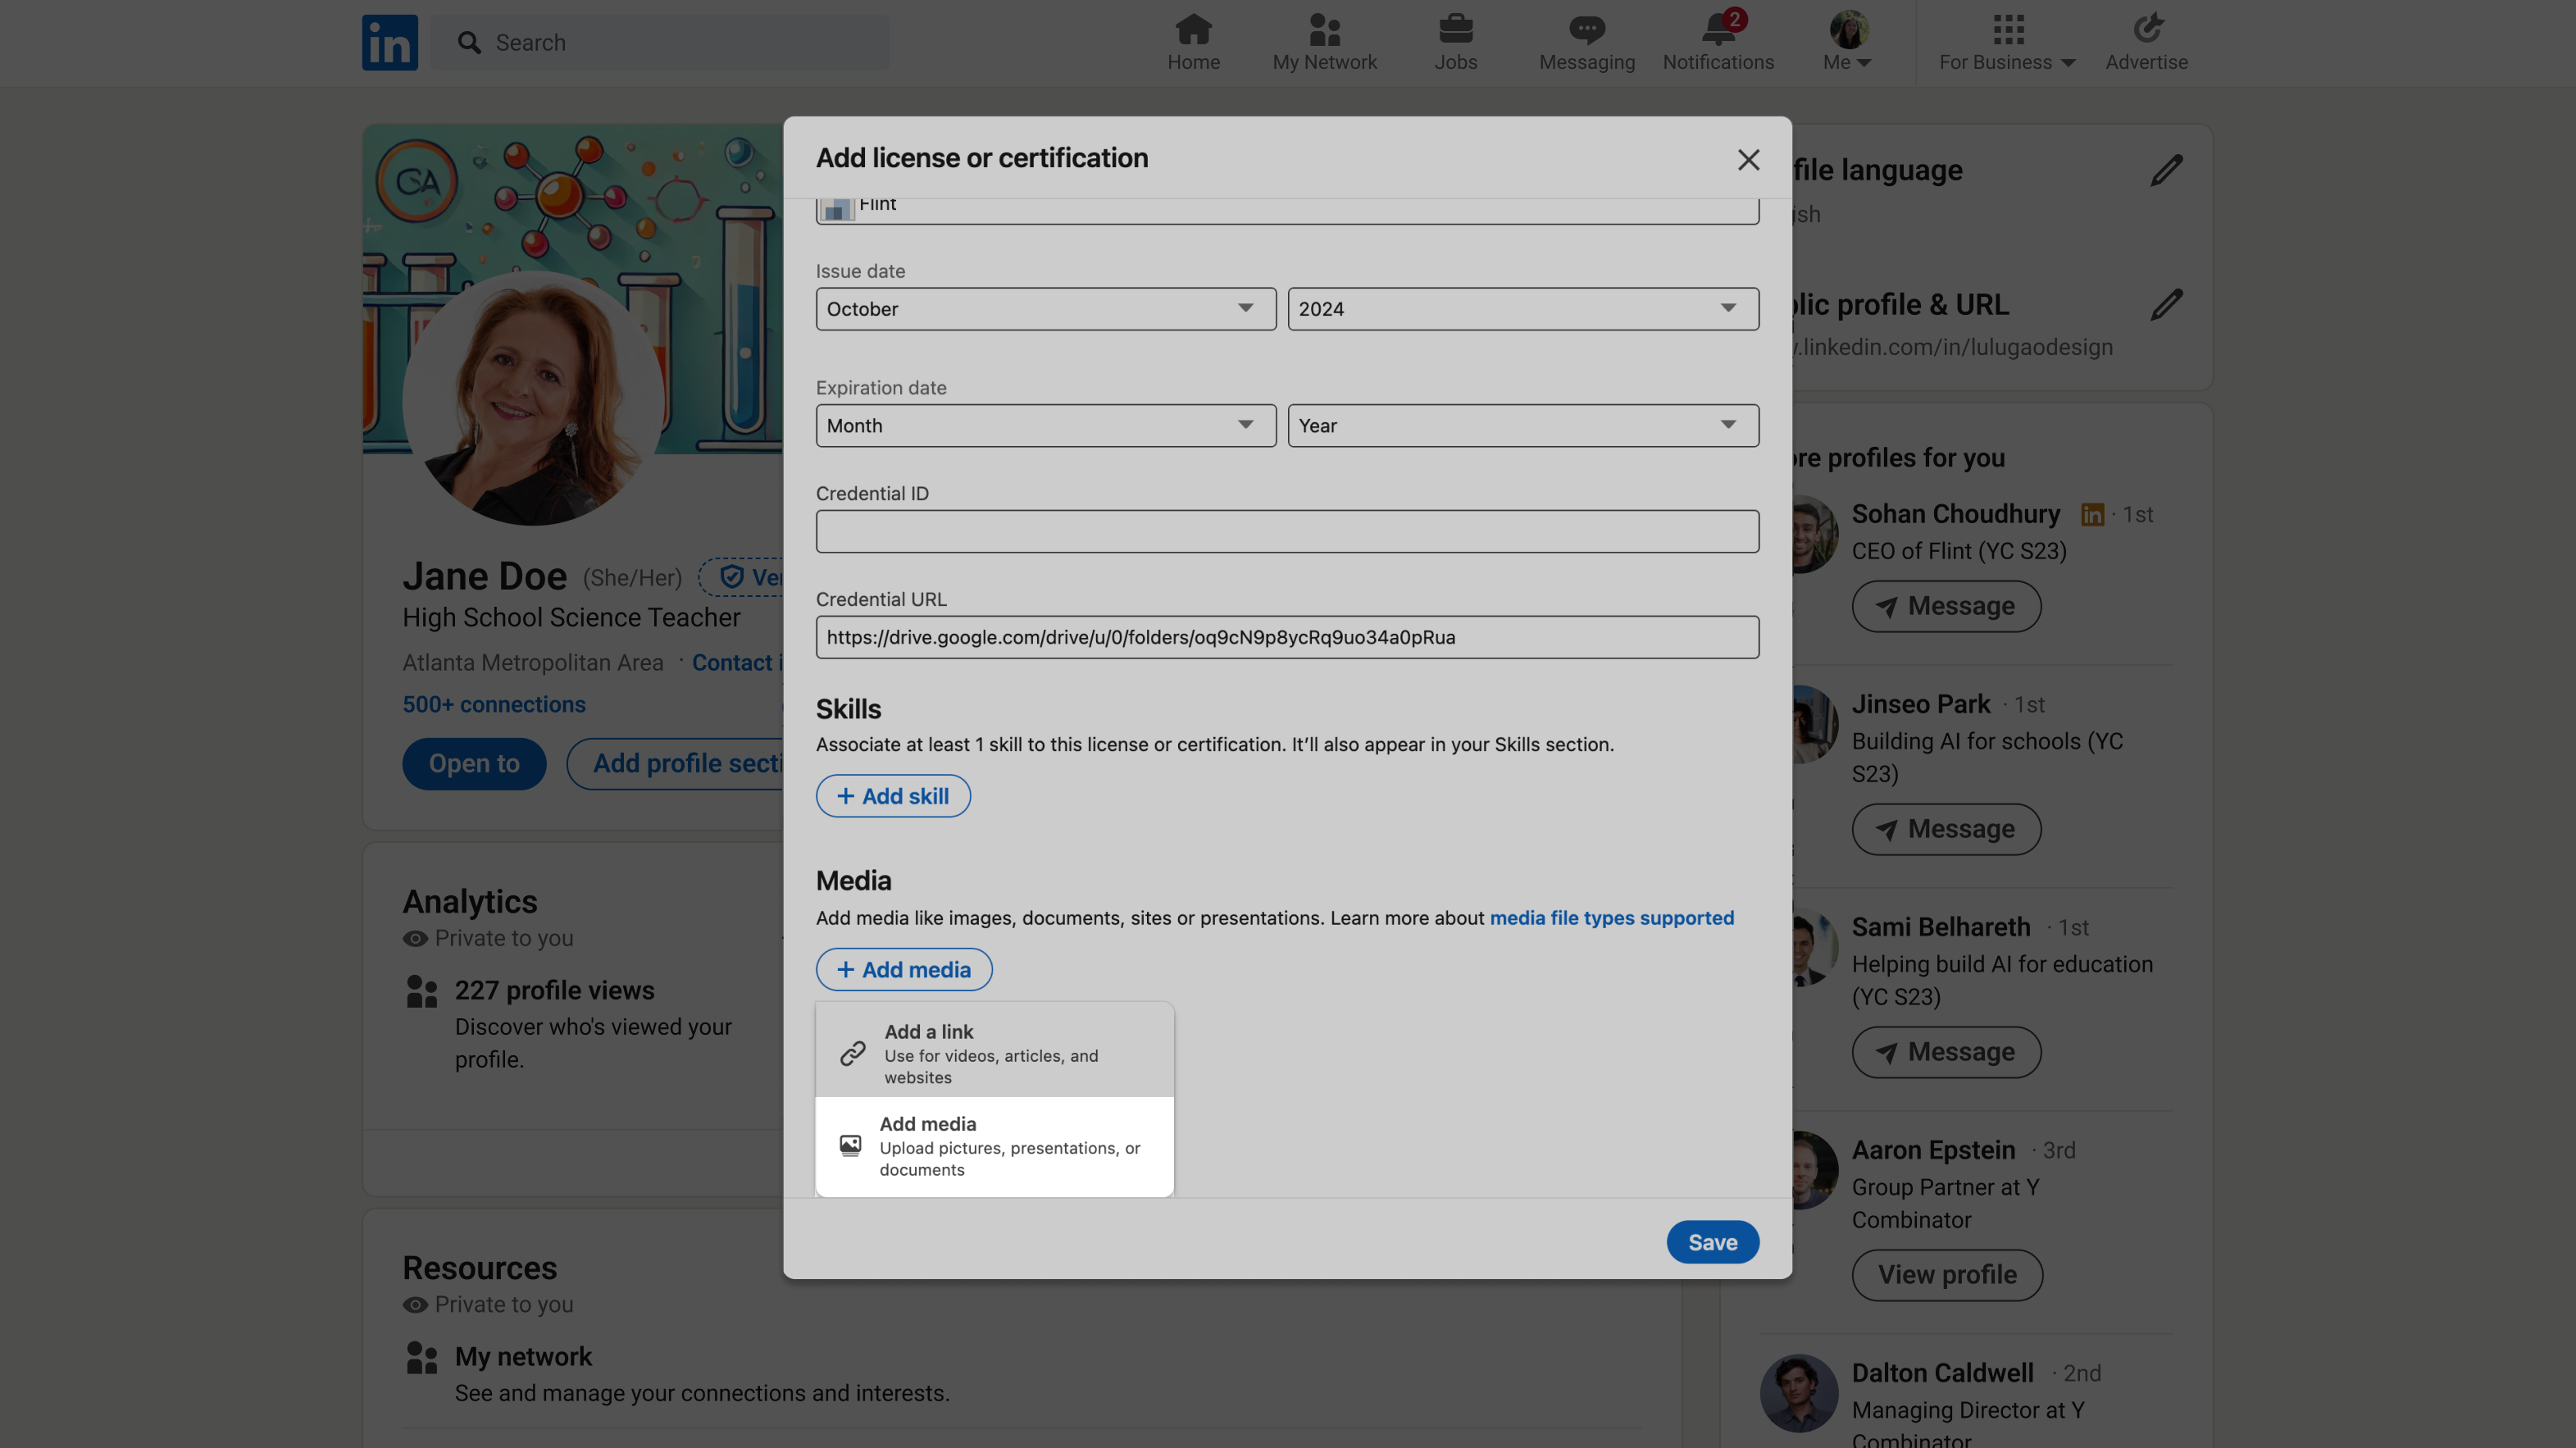Choose the Add a link menu option

[x=994, y=1052]
